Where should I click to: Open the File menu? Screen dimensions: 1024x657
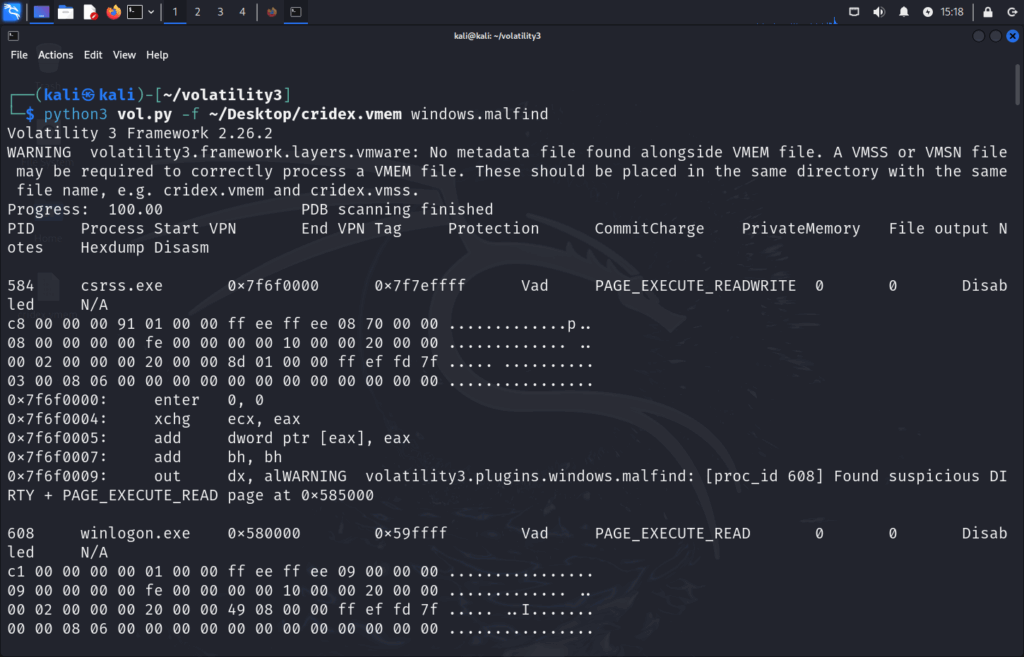[19, 55]
